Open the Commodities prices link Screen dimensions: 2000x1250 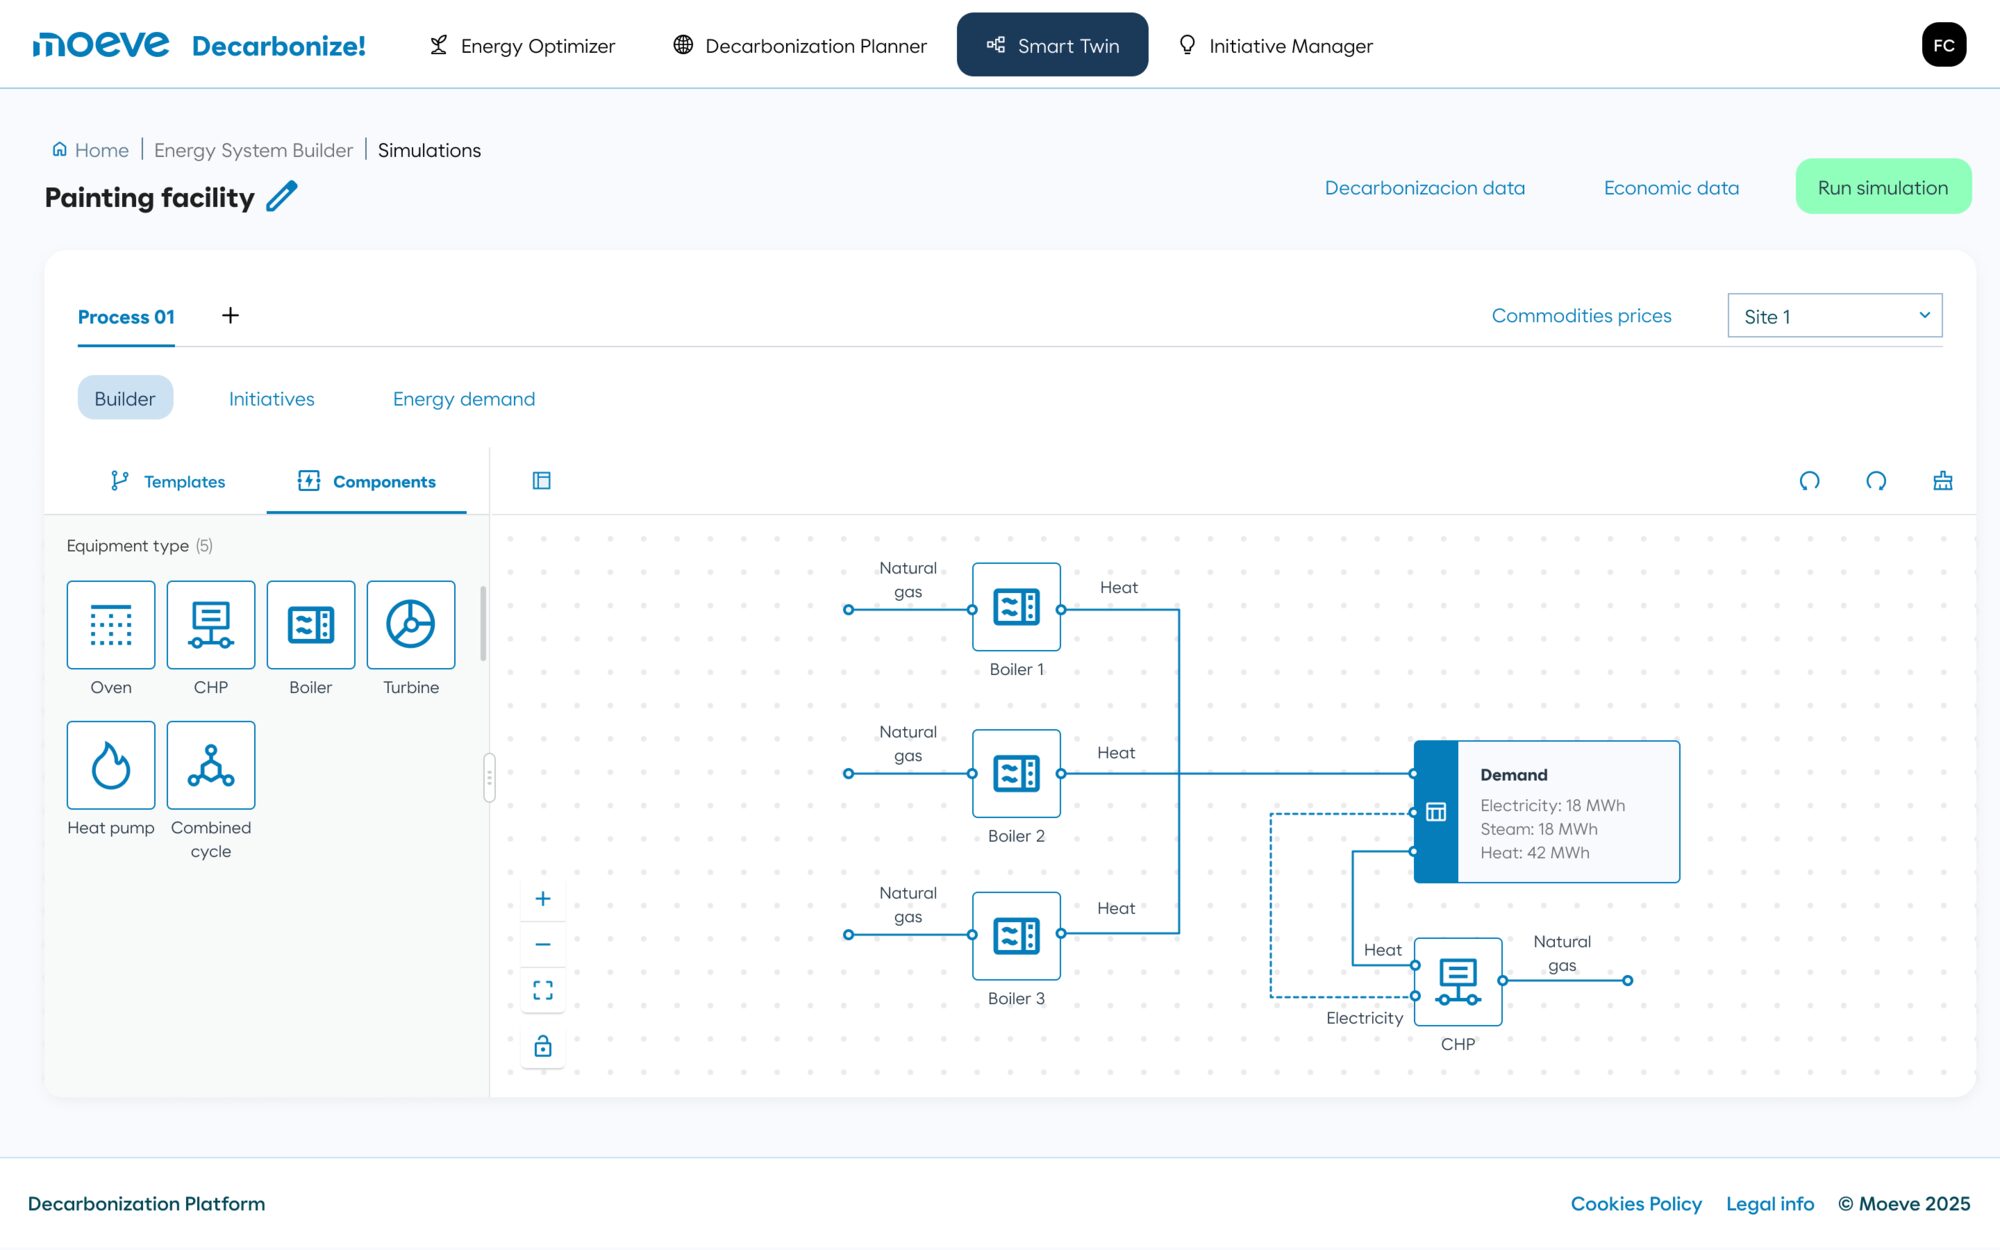pos(1581,316)
